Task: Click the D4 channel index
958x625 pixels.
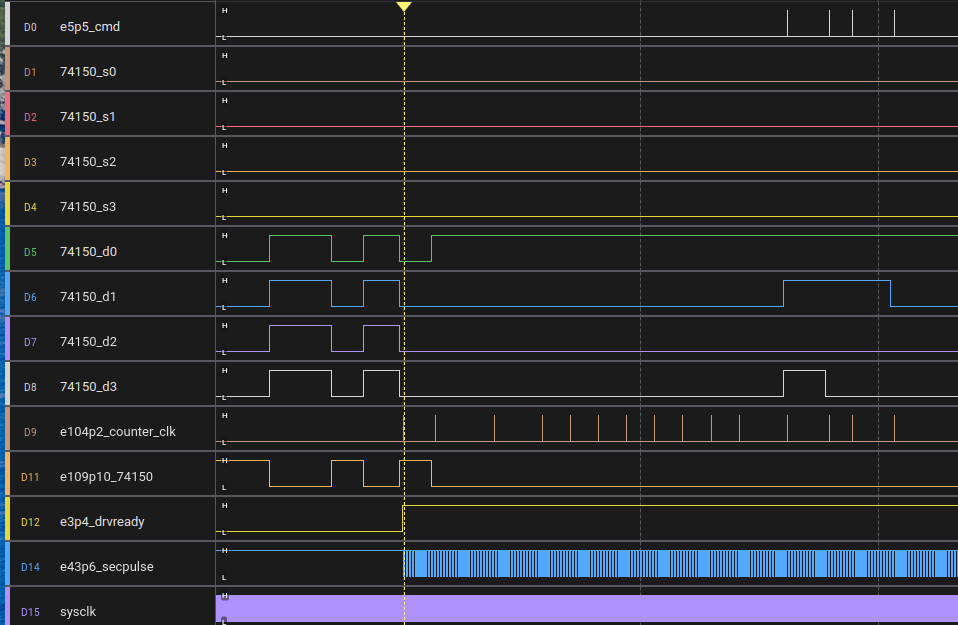Action: 30,207
